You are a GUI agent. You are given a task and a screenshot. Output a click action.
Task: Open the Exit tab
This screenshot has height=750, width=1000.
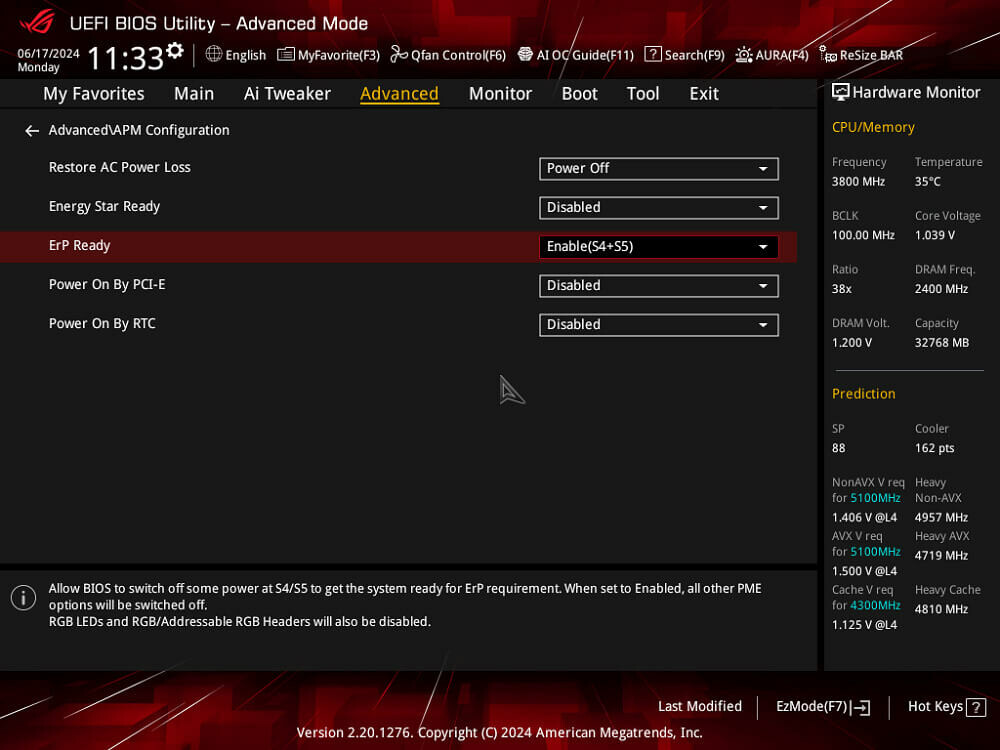[704, 94]
